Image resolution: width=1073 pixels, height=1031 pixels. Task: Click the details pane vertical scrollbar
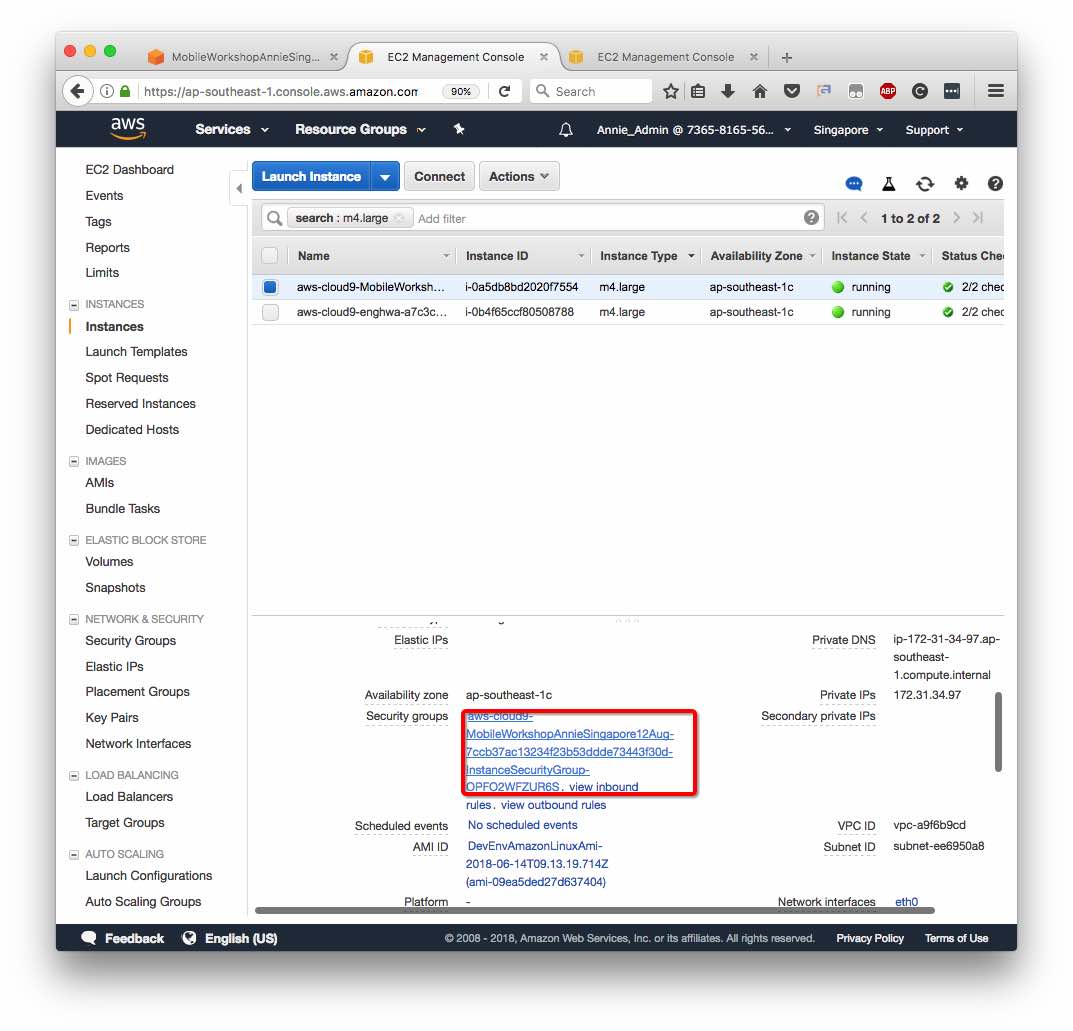pyautogui.click(x=998, y=732)
